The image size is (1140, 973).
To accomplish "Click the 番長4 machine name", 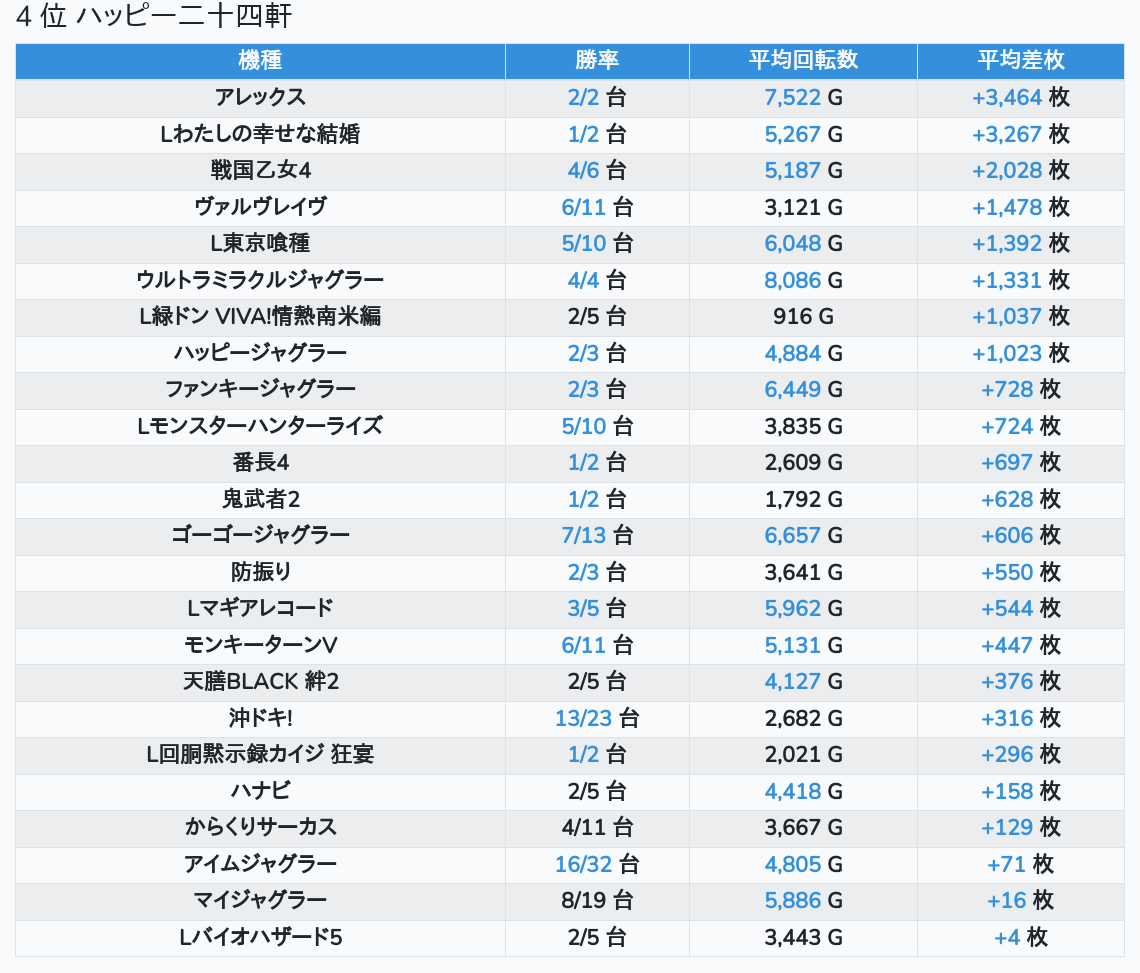I will tap(260, 463).
